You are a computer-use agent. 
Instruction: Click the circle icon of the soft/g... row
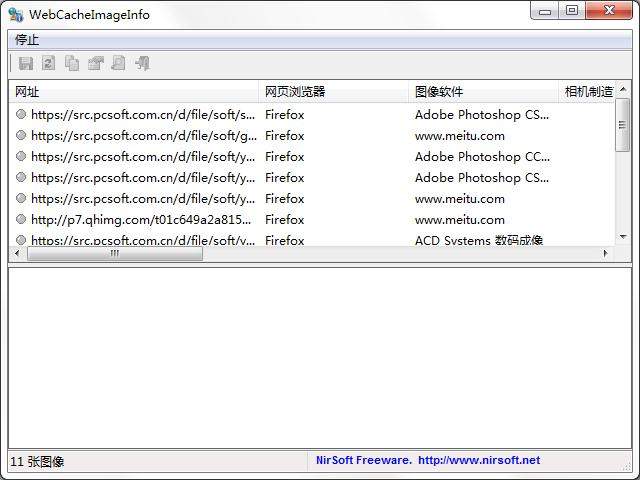21,135
